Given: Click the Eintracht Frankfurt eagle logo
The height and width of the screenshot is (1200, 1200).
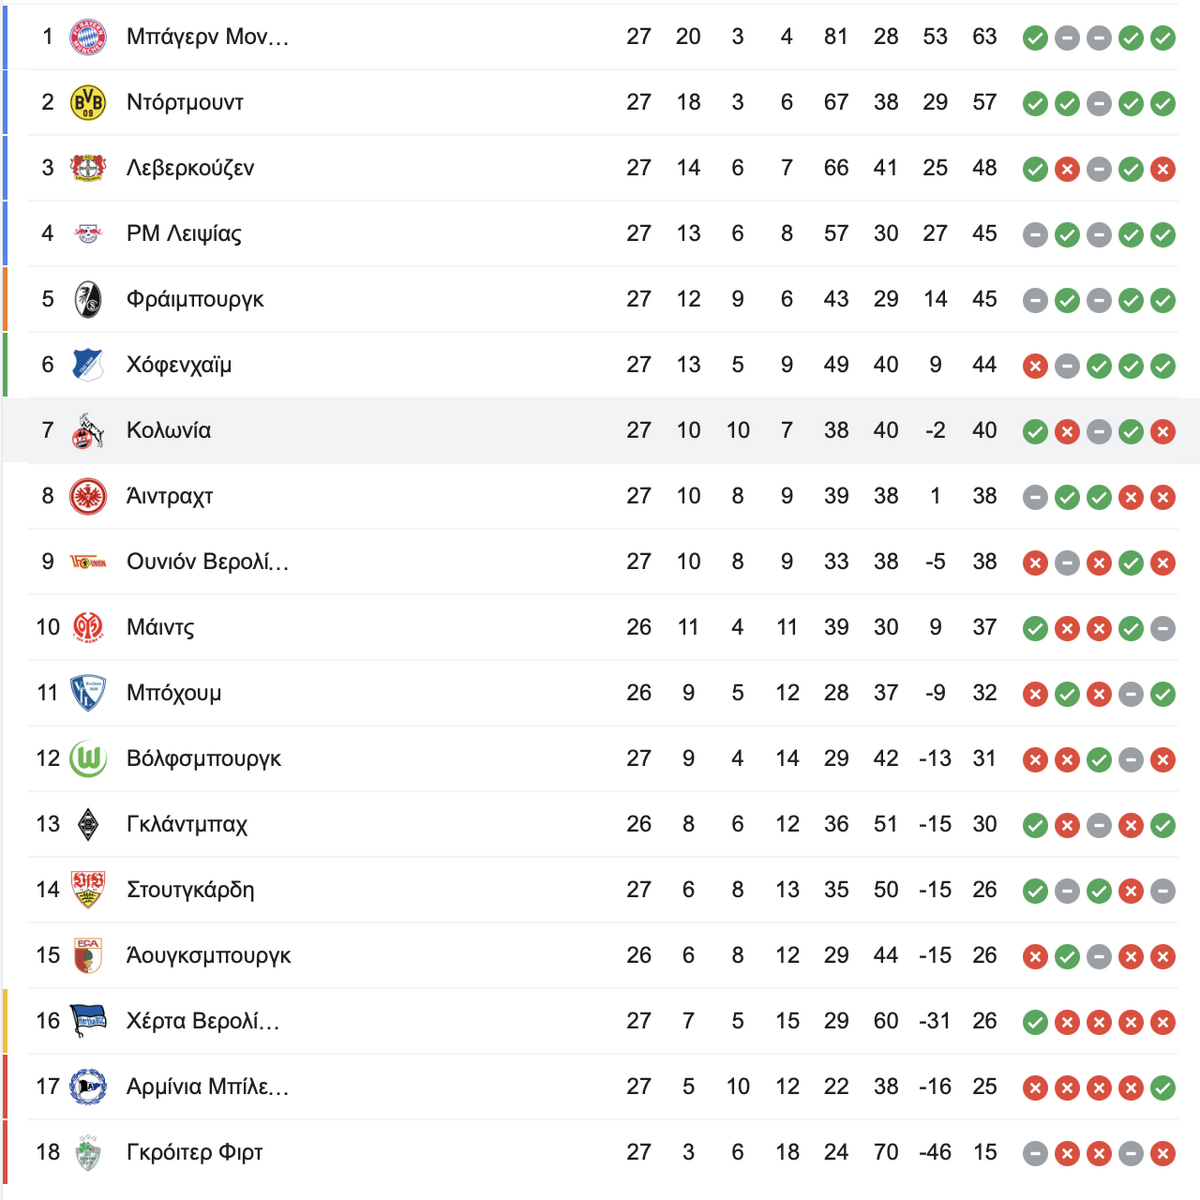Looking at the screenshot, I should [x=88, y=497].
